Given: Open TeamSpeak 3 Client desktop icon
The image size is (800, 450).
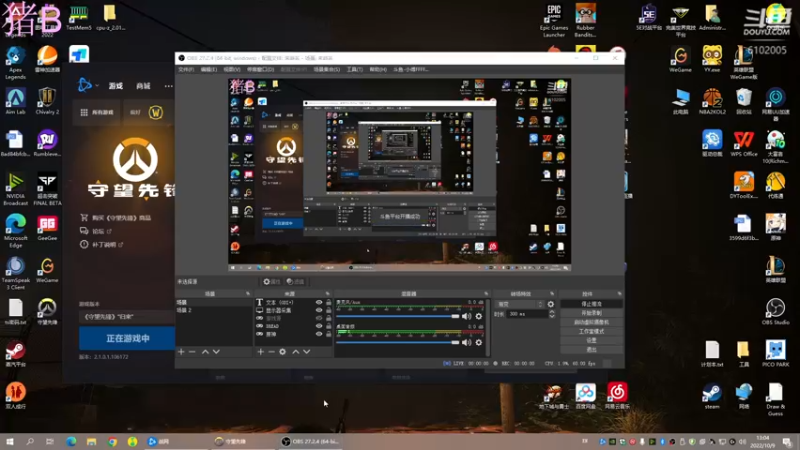Looking at the screenshot, I should tap(15, 273).
